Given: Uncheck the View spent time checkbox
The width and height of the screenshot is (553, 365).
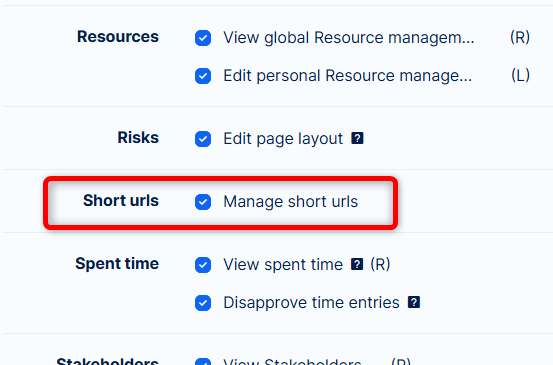Looking at the screenshot, I should tap(203, 264).
